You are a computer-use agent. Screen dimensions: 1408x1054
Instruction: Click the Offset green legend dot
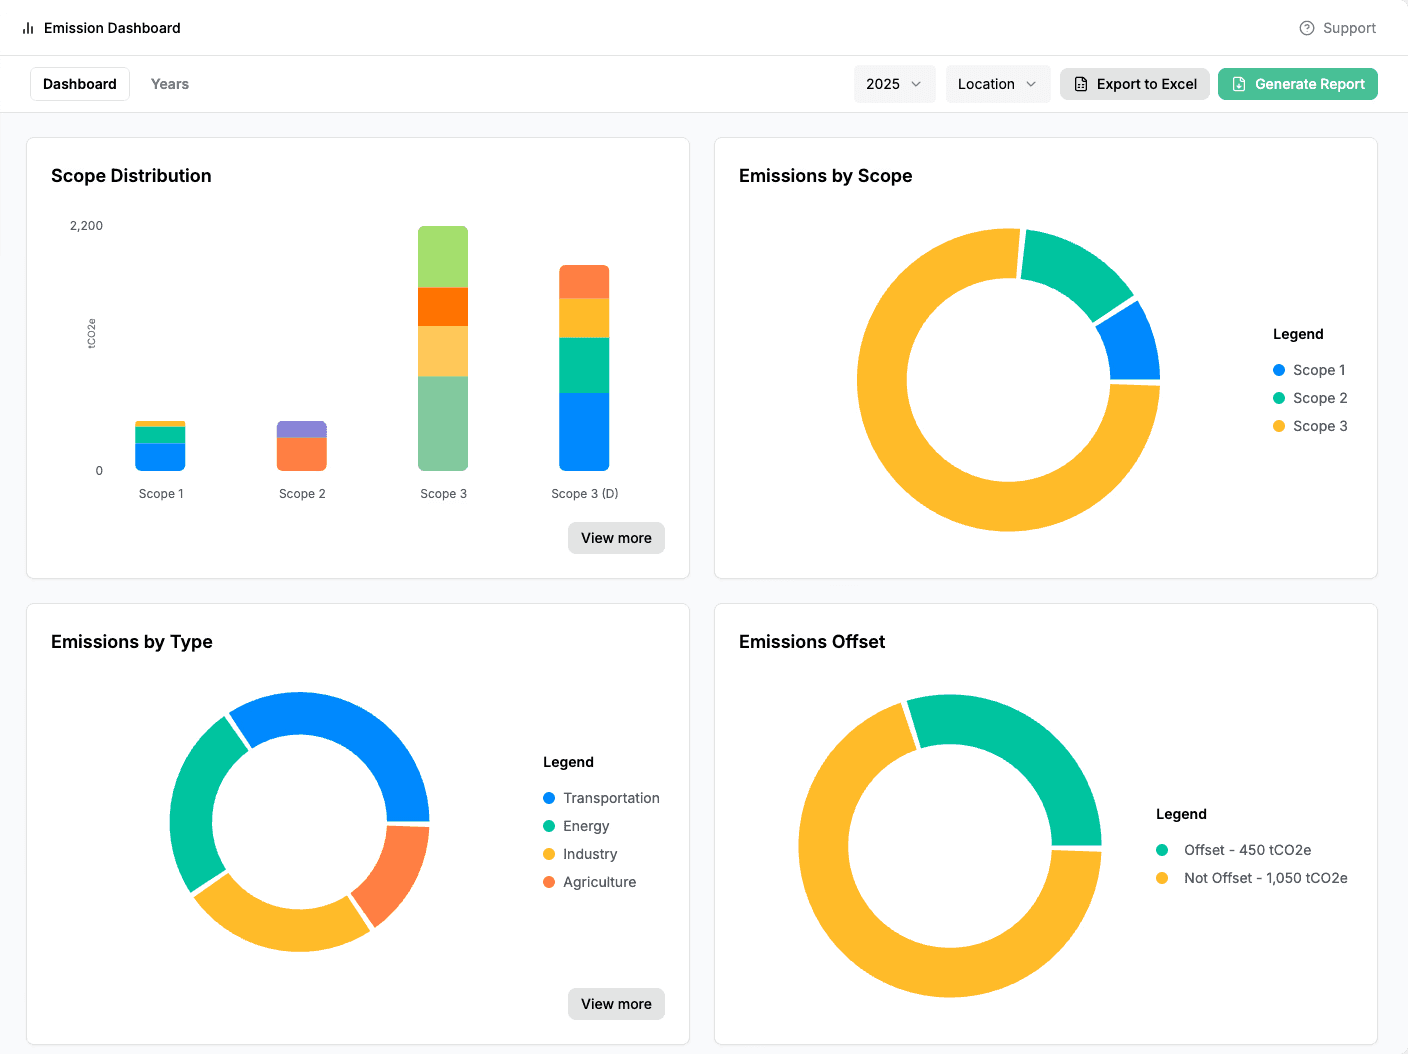tap(1162, 850)
